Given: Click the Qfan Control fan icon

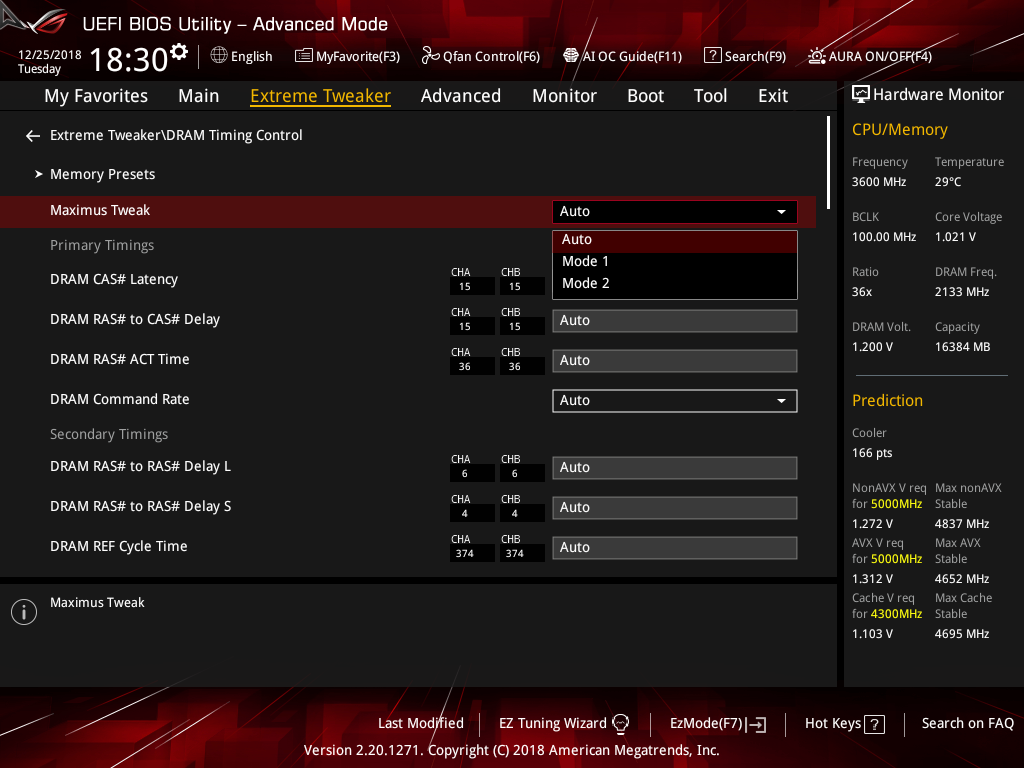Looking at the screenshot, I should point(430,56).
